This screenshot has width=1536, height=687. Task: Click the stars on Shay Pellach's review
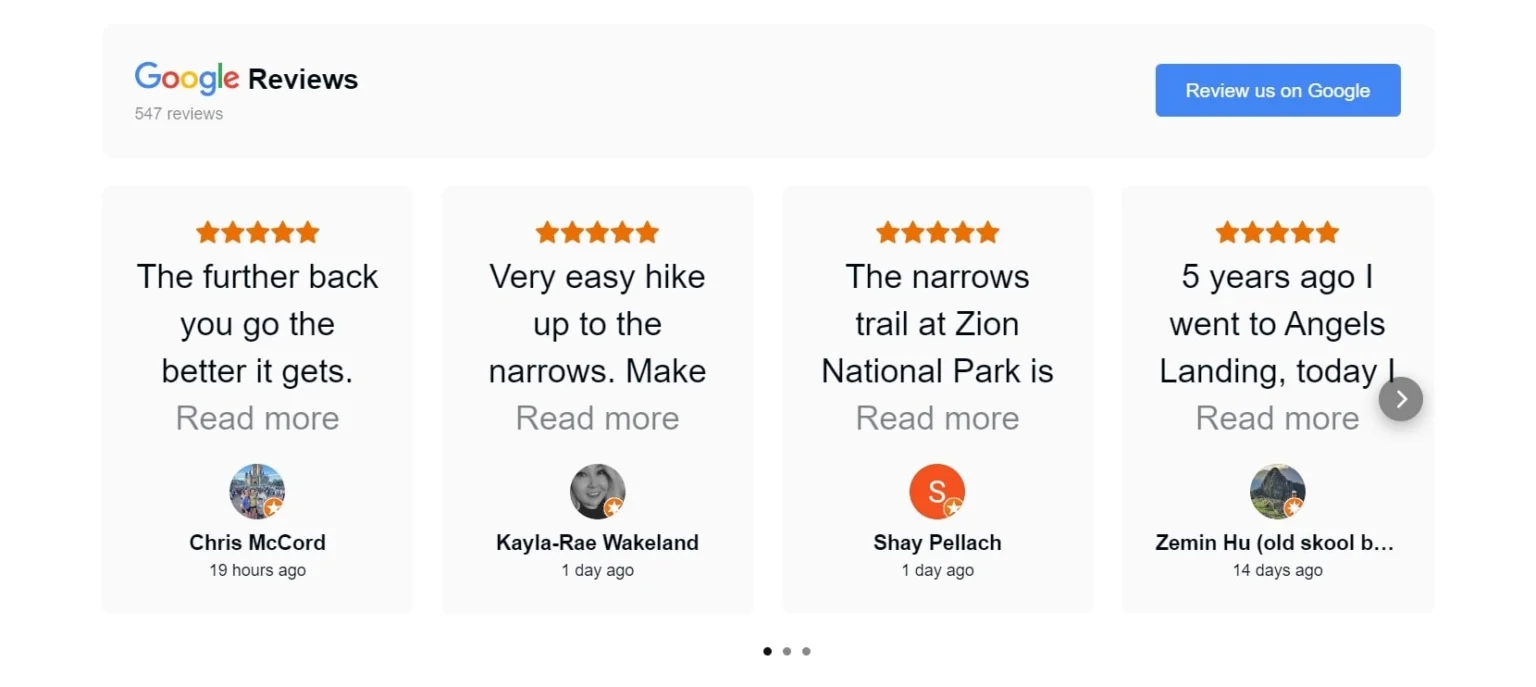tap(937, 231)
